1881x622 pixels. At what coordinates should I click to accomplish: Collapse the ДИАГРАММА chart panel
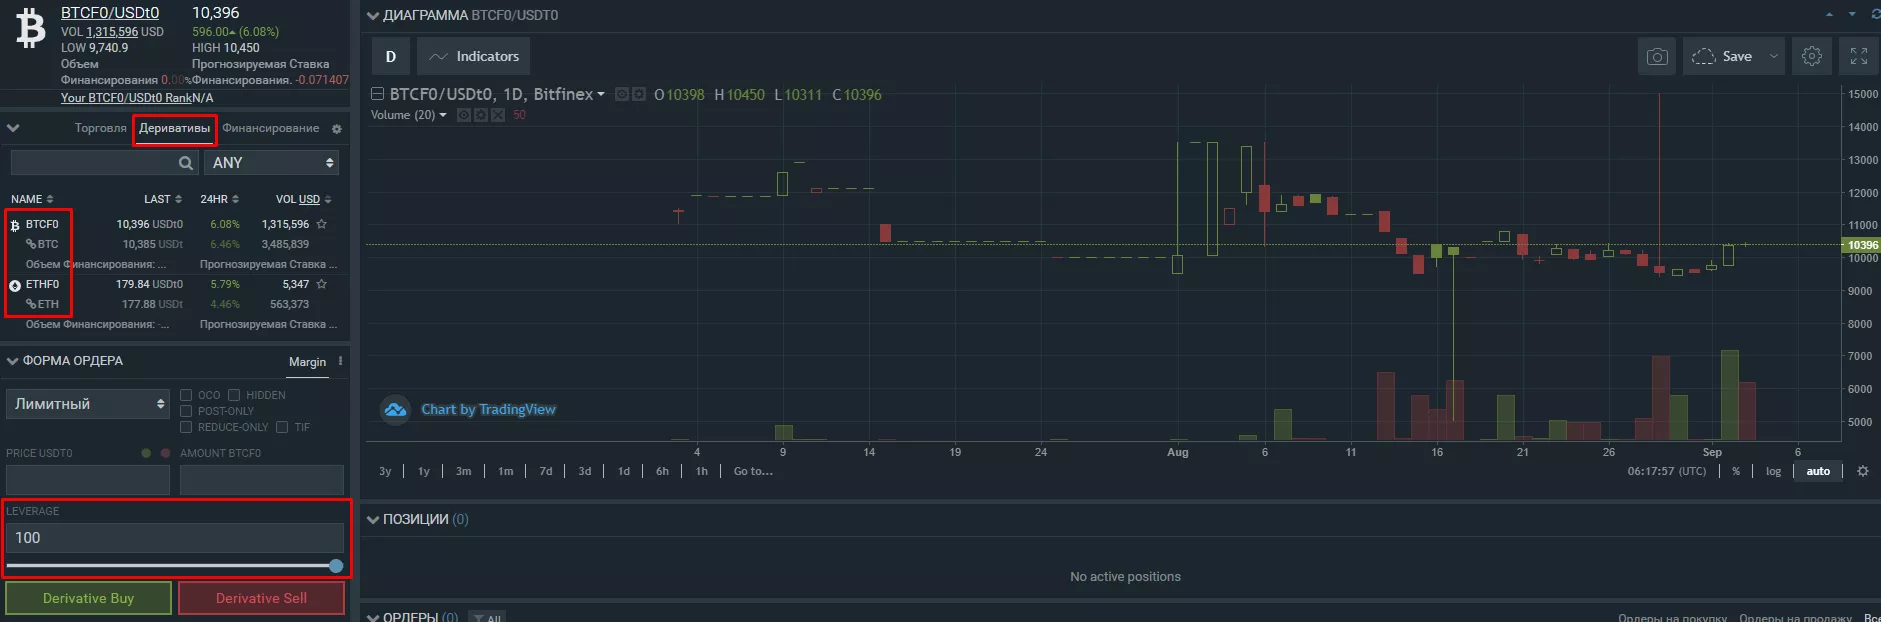tap(373, 16)
